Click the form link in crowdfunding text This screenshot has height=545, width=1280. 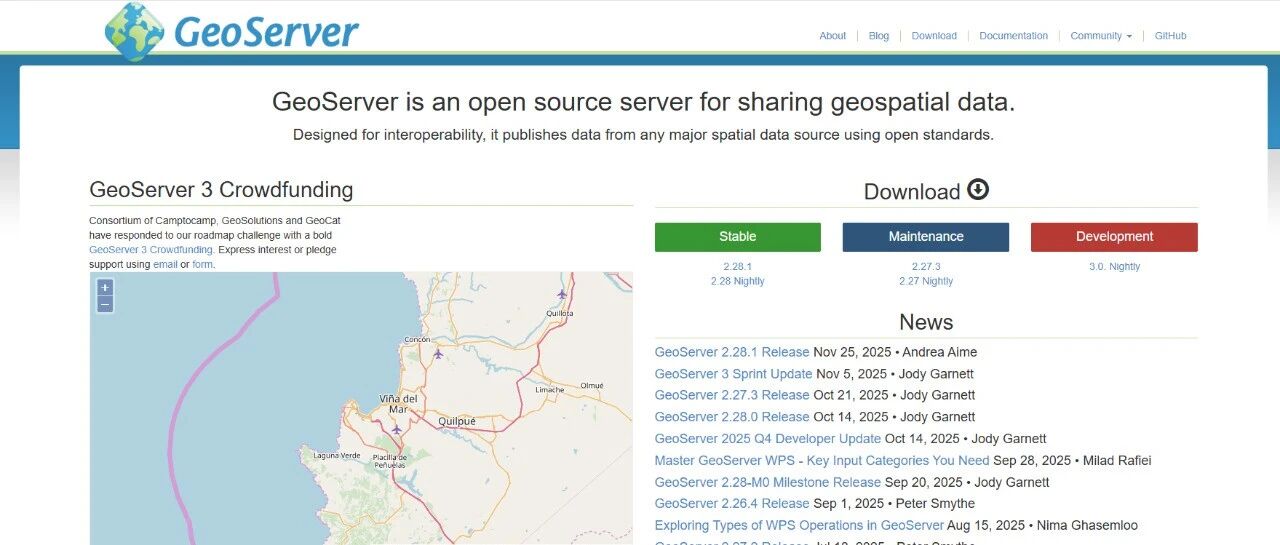[x=202, y=265]
